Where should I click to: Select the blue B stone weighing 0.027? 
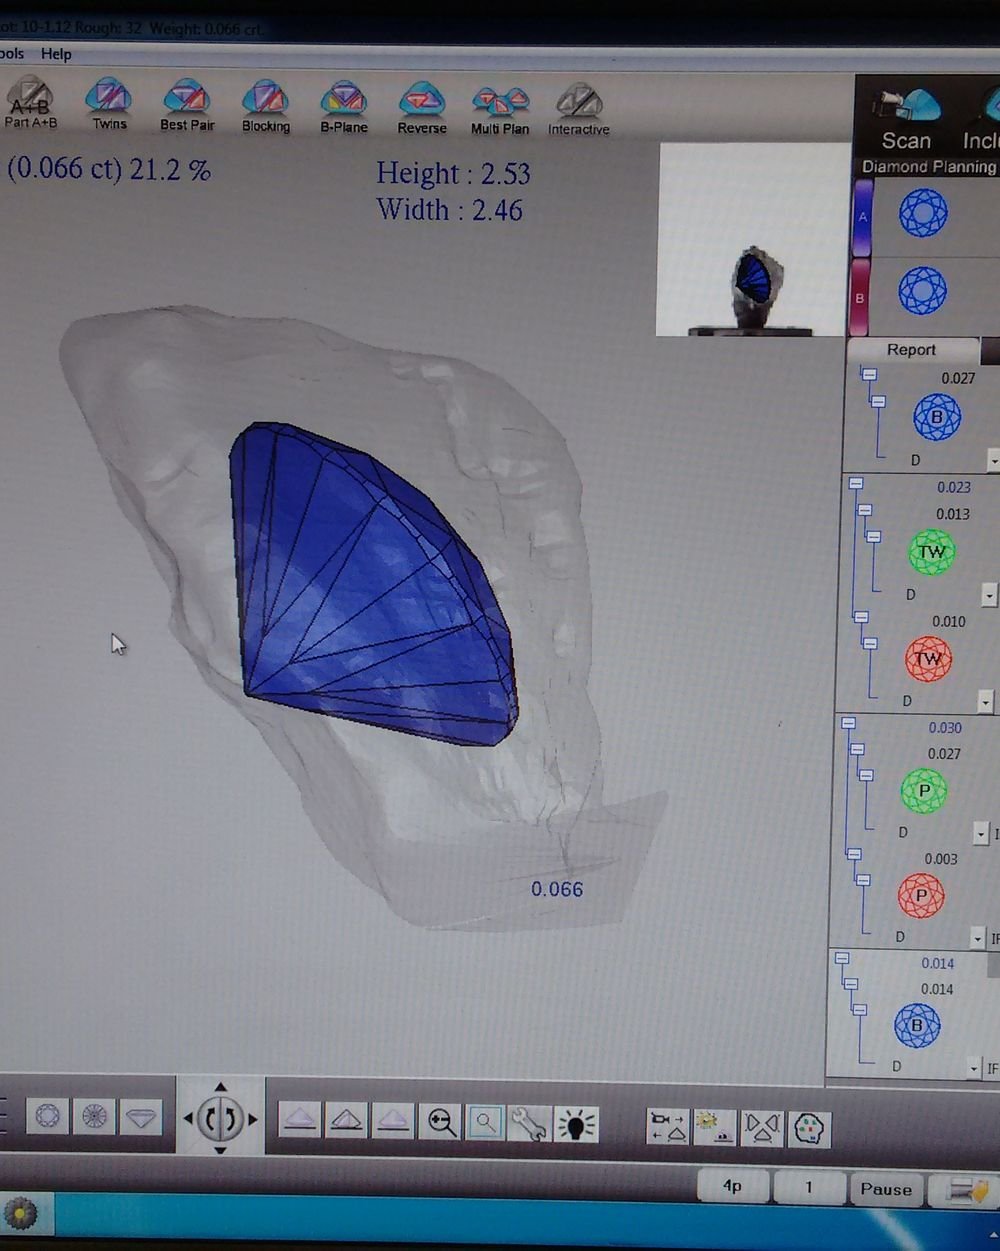[x=937, y=417]
